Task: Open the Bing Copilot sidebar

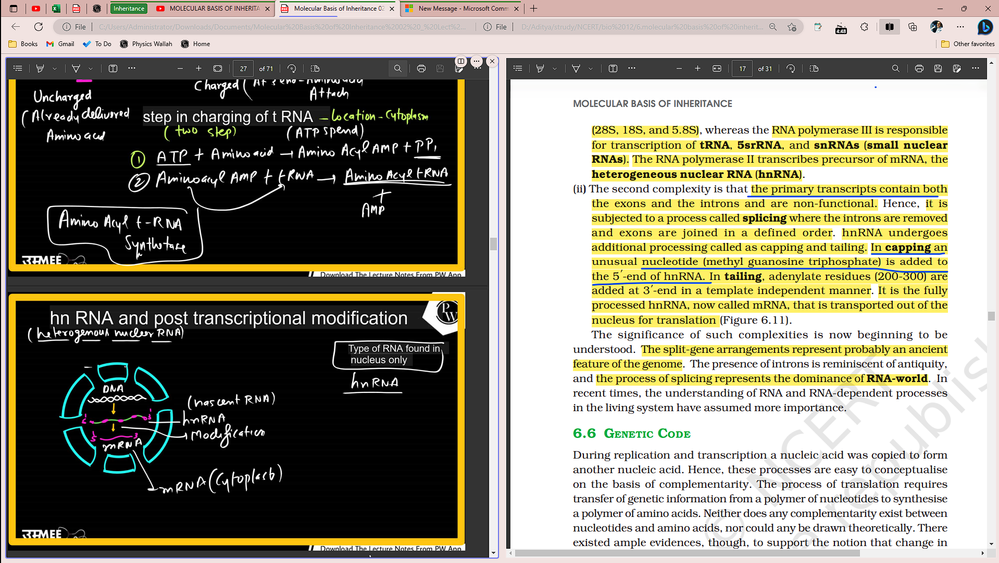Action: (984, 27)
